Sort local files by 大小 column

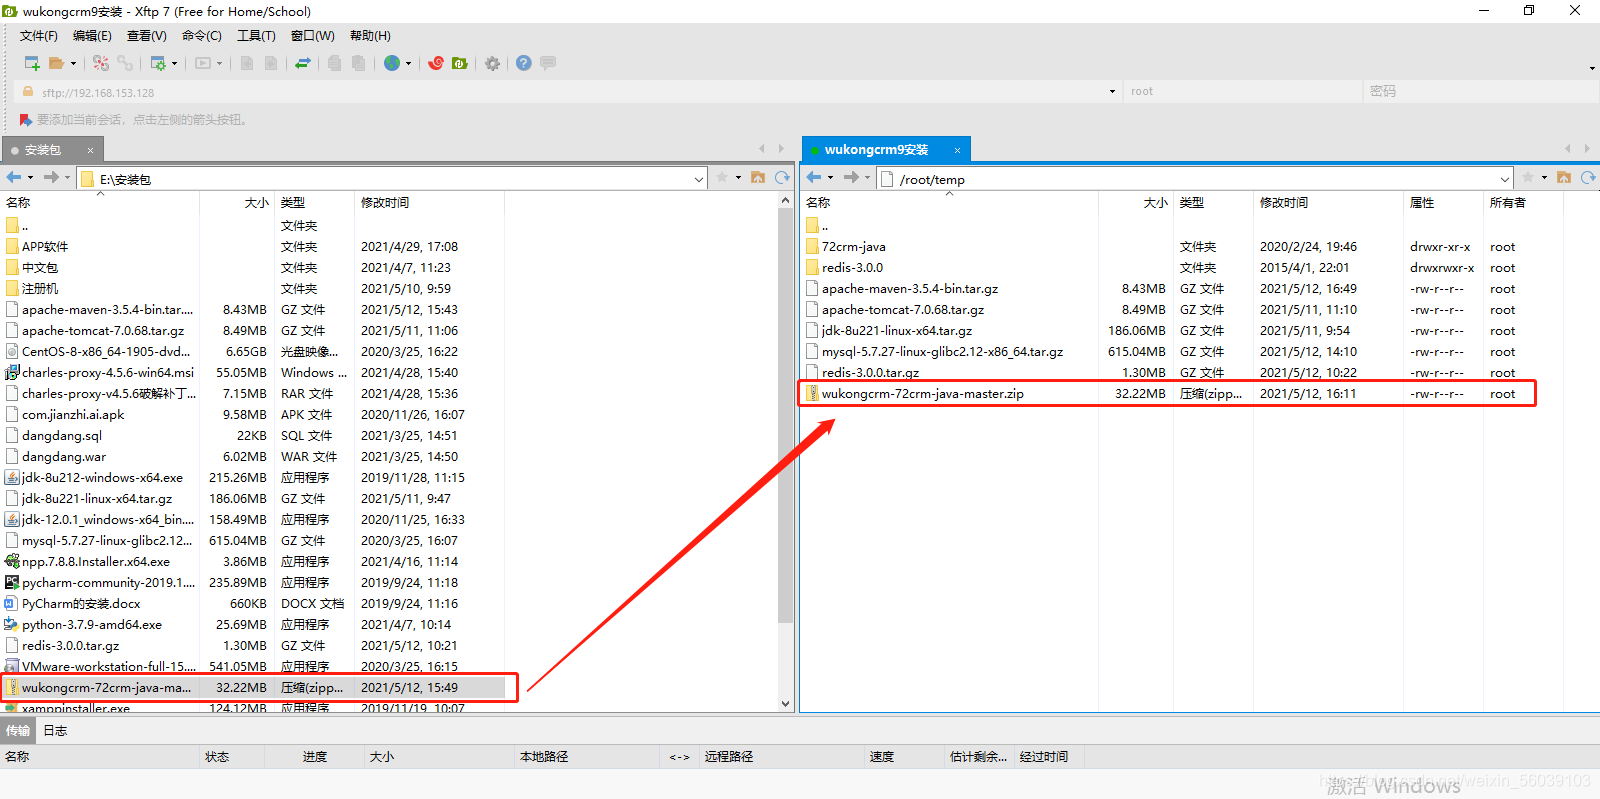(236, 202)
